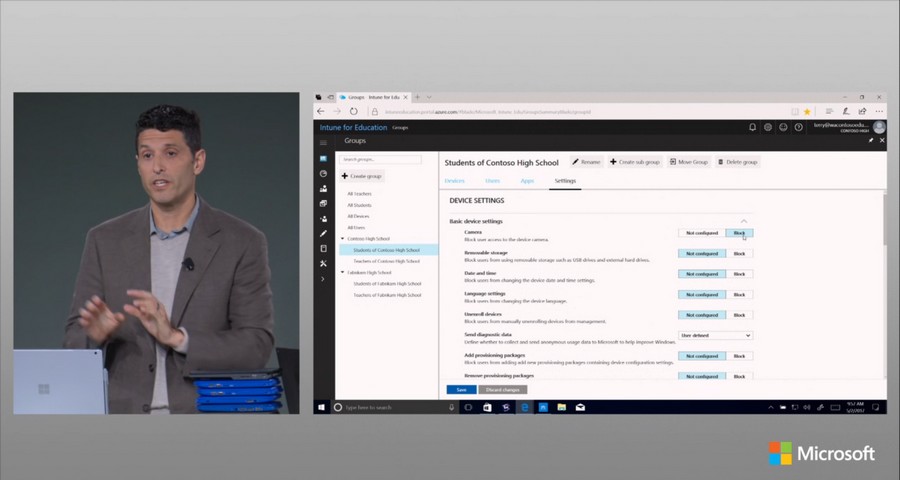900x480 pixels.
Task: Click the Create group button
Action: coord(362,176)
